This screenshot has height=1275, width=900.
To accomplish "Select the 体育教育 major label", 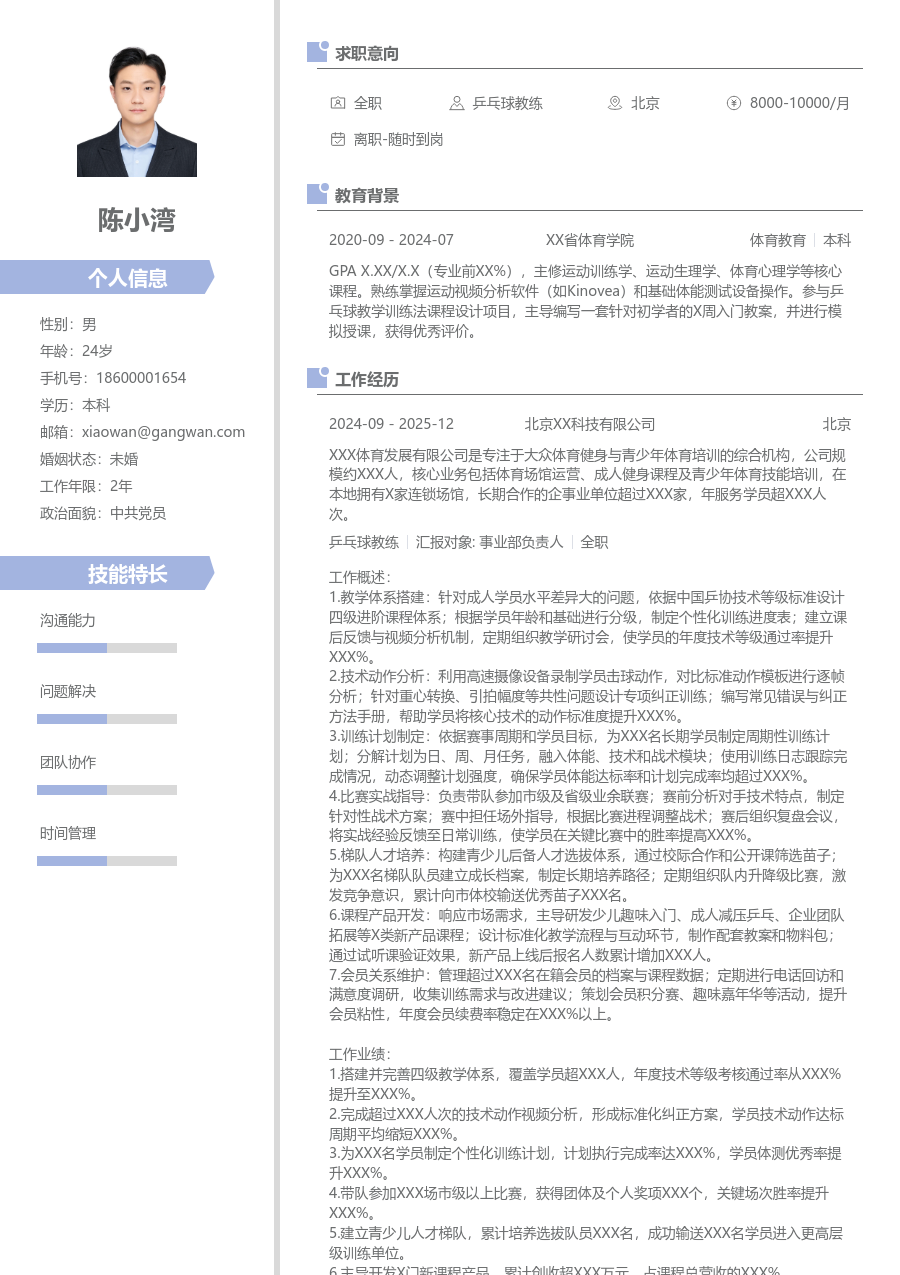I will 777,240.
